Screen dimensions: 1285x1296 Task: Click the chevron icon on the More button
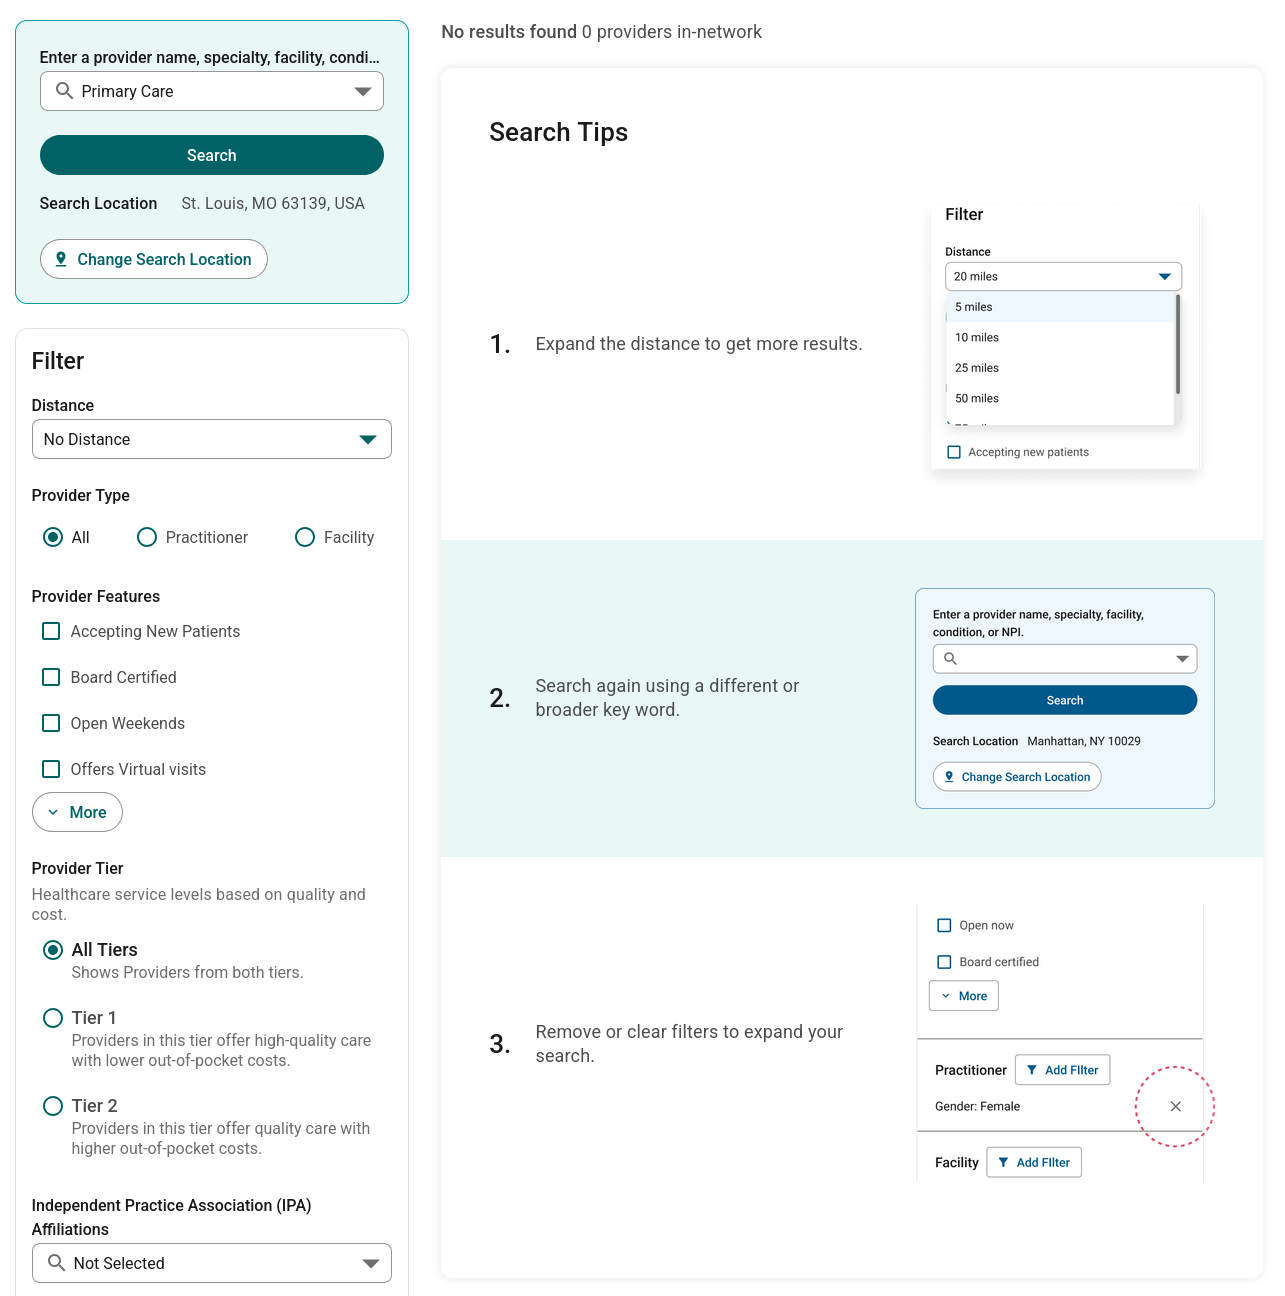pyautogui.click(x=53, y=813)
